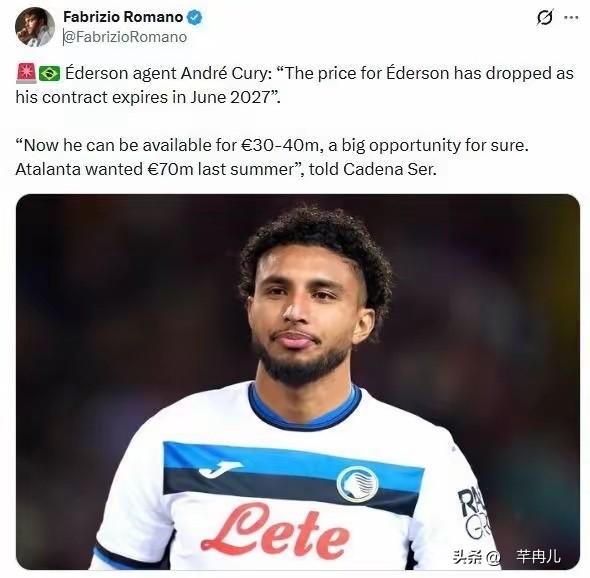
Task: Click the Atalanta club crest on the jersey
Action: 357,484
